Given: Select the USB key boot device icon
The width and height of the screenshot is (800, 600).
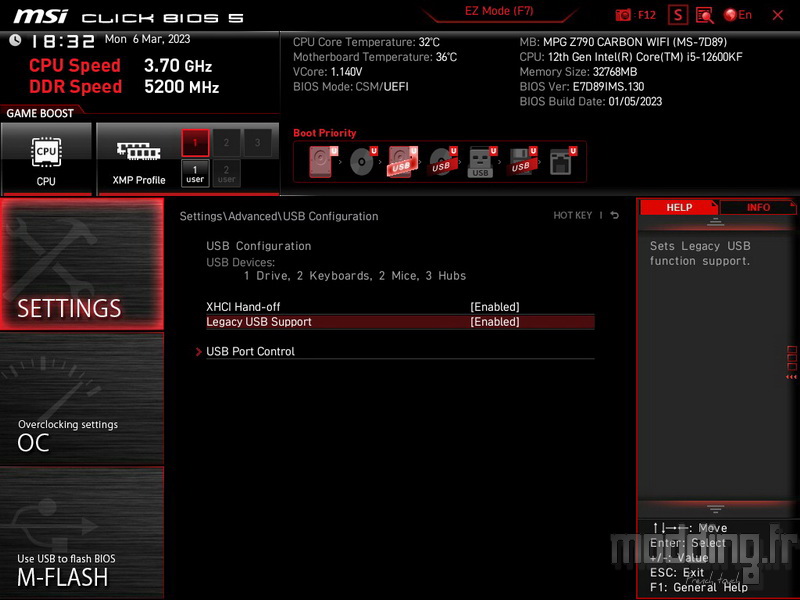Looking at the screenshot, I should point(482,162).
